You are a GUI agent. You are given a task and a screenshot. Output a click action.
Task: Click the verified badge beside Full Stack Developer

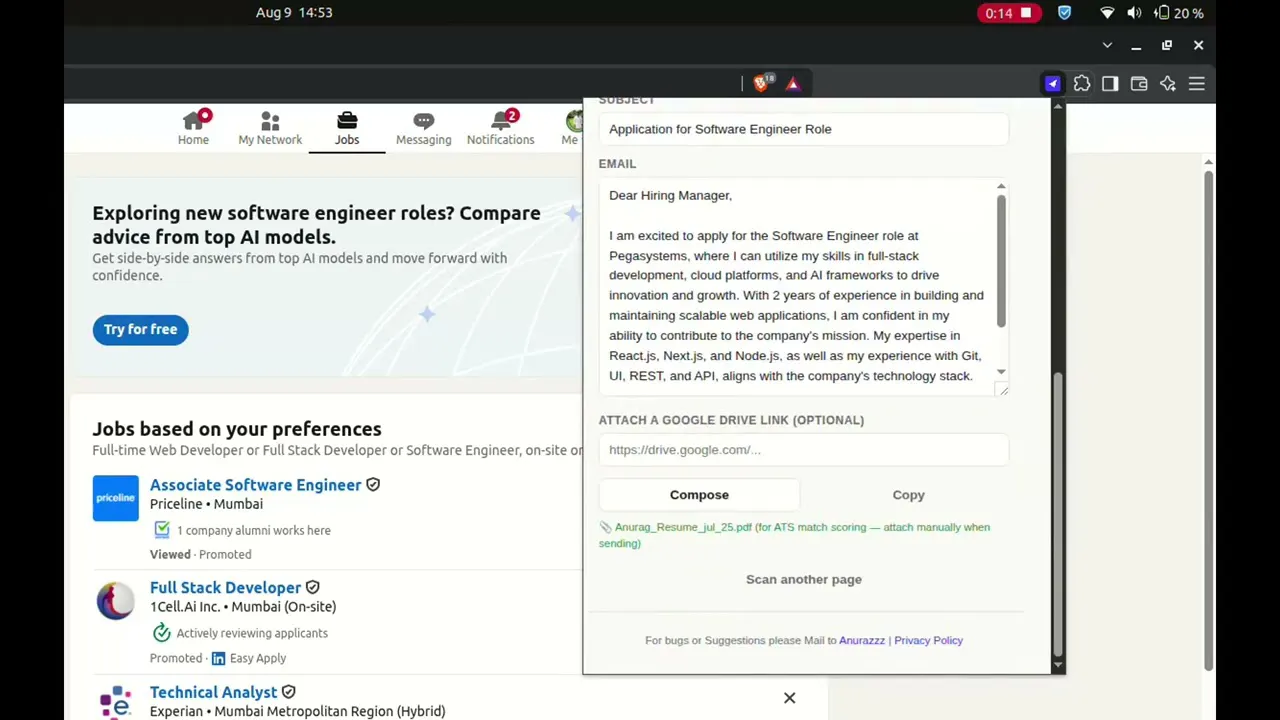coord(312,588)
